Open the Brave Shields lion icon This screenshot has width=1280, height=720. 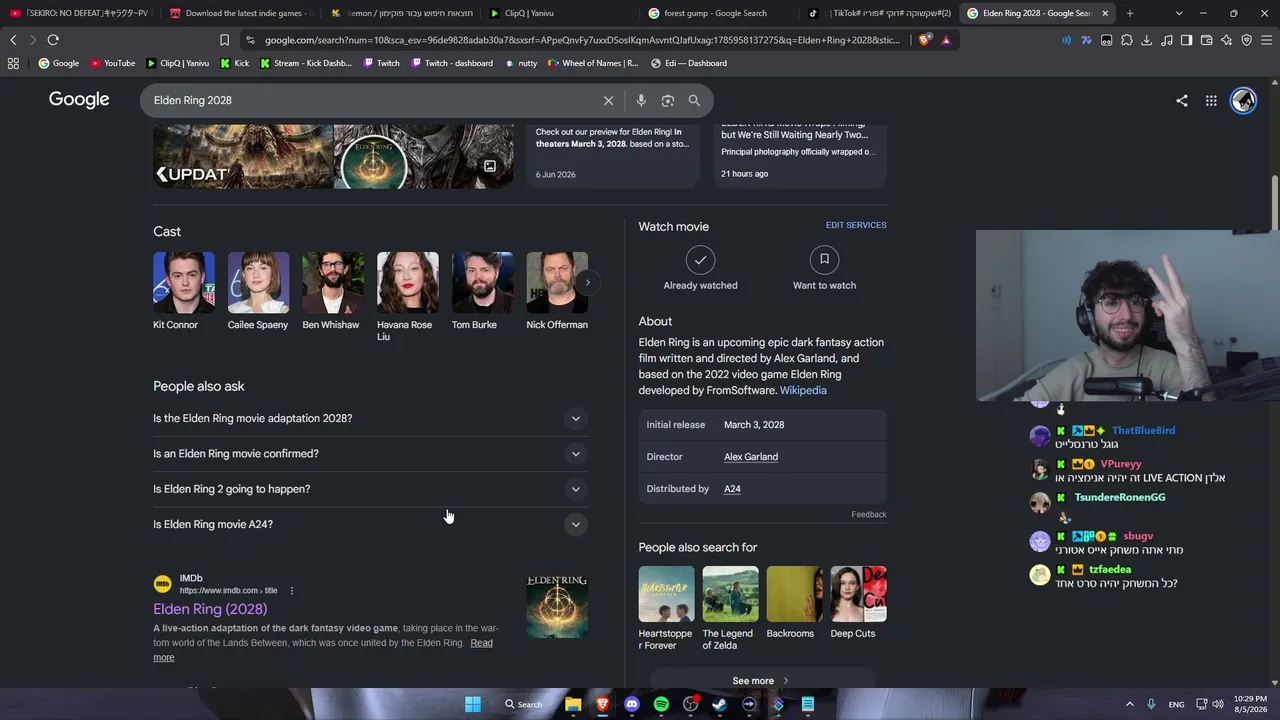tap(924, 40)
